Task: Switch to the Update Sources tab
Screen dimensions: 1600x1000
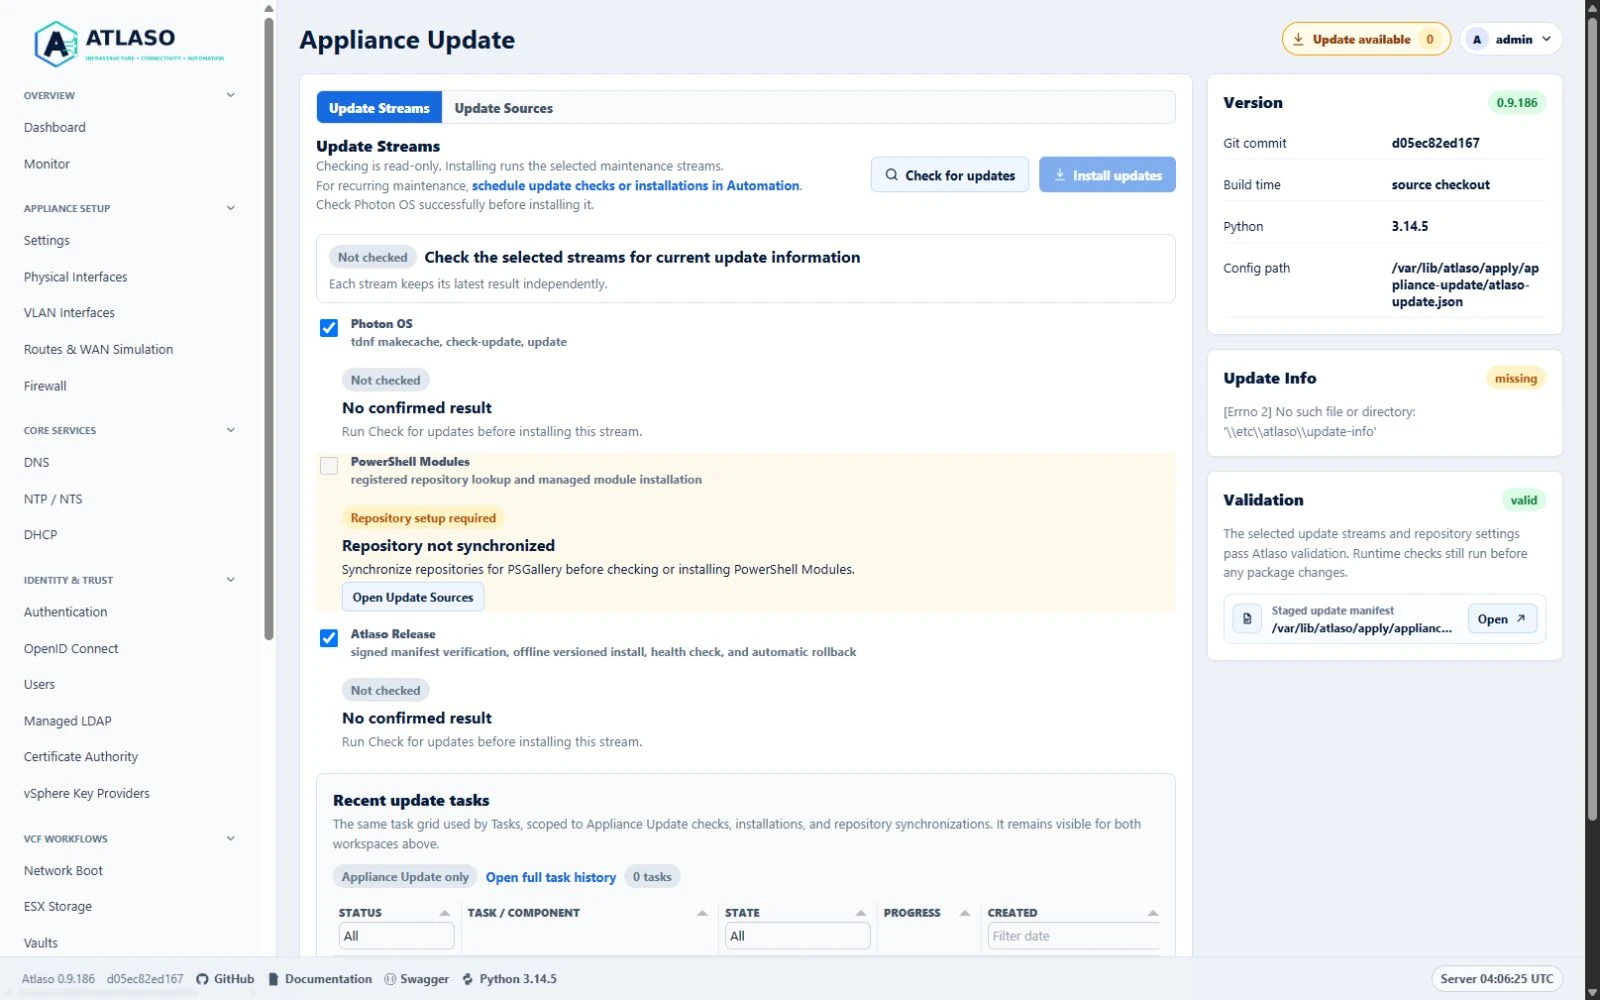Action: (503, 108)
